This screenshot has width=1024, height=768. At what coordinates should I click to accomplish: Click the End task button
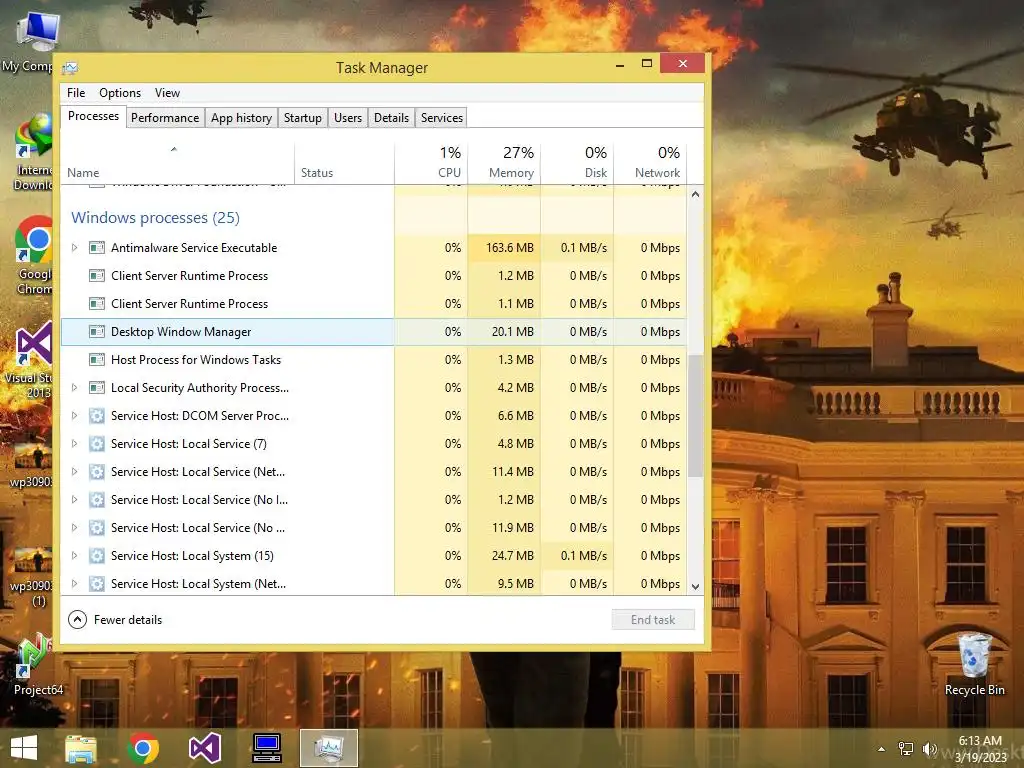point(653,620)
